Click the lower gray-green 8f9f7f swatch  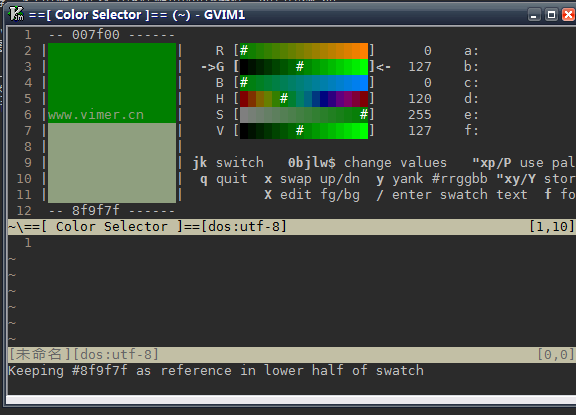coord(112,163)
